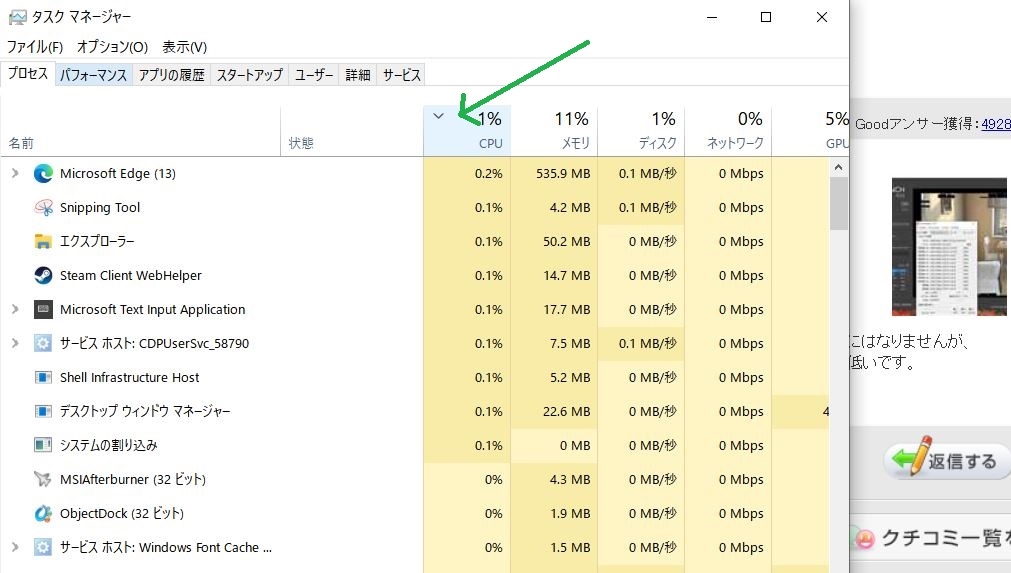Switch to the パフォーマンス tab

pyautogui.click(x=93, y=75)
